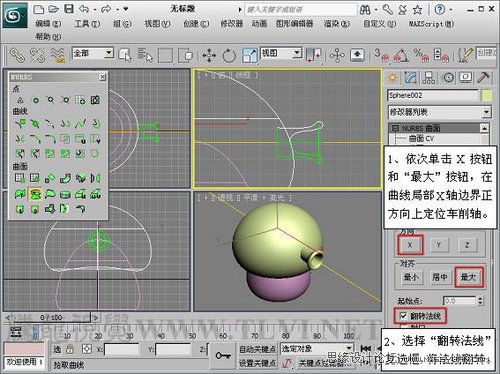Toggle the 设置关键点 set key mode
The height and width of the screenshot is (374, 500).
pyautogui.click(x=257, y=363)
